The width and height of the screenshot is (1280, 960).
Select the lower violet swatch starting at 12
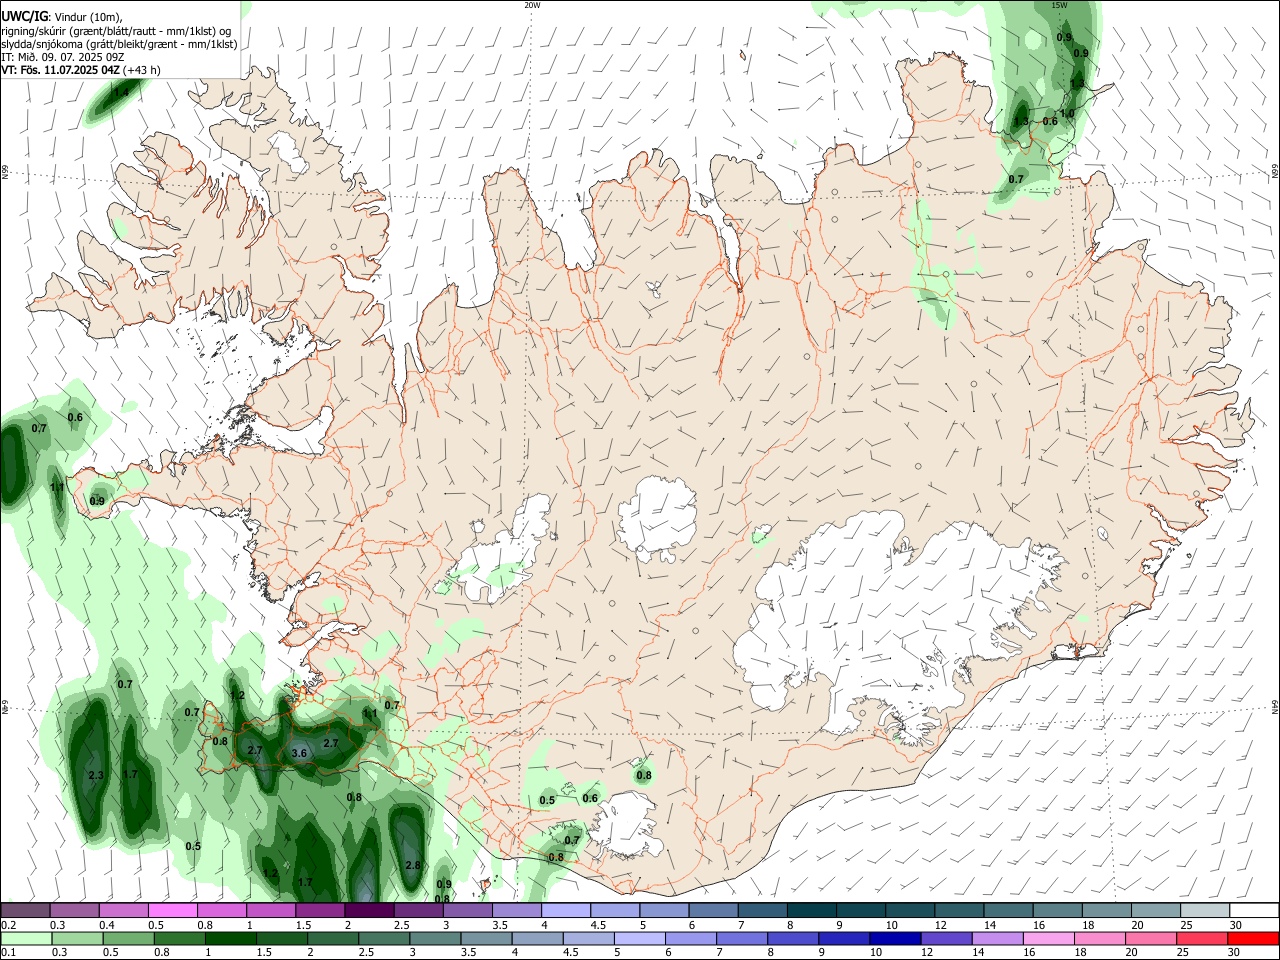[946, 938]
